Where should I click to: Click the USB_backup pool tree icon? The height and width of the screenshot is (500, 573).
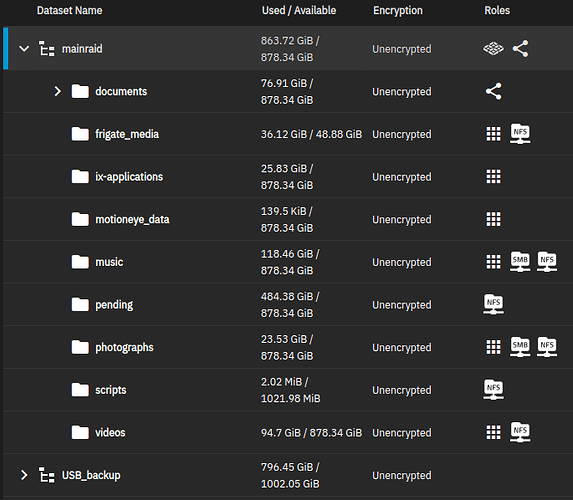(47, 475)
